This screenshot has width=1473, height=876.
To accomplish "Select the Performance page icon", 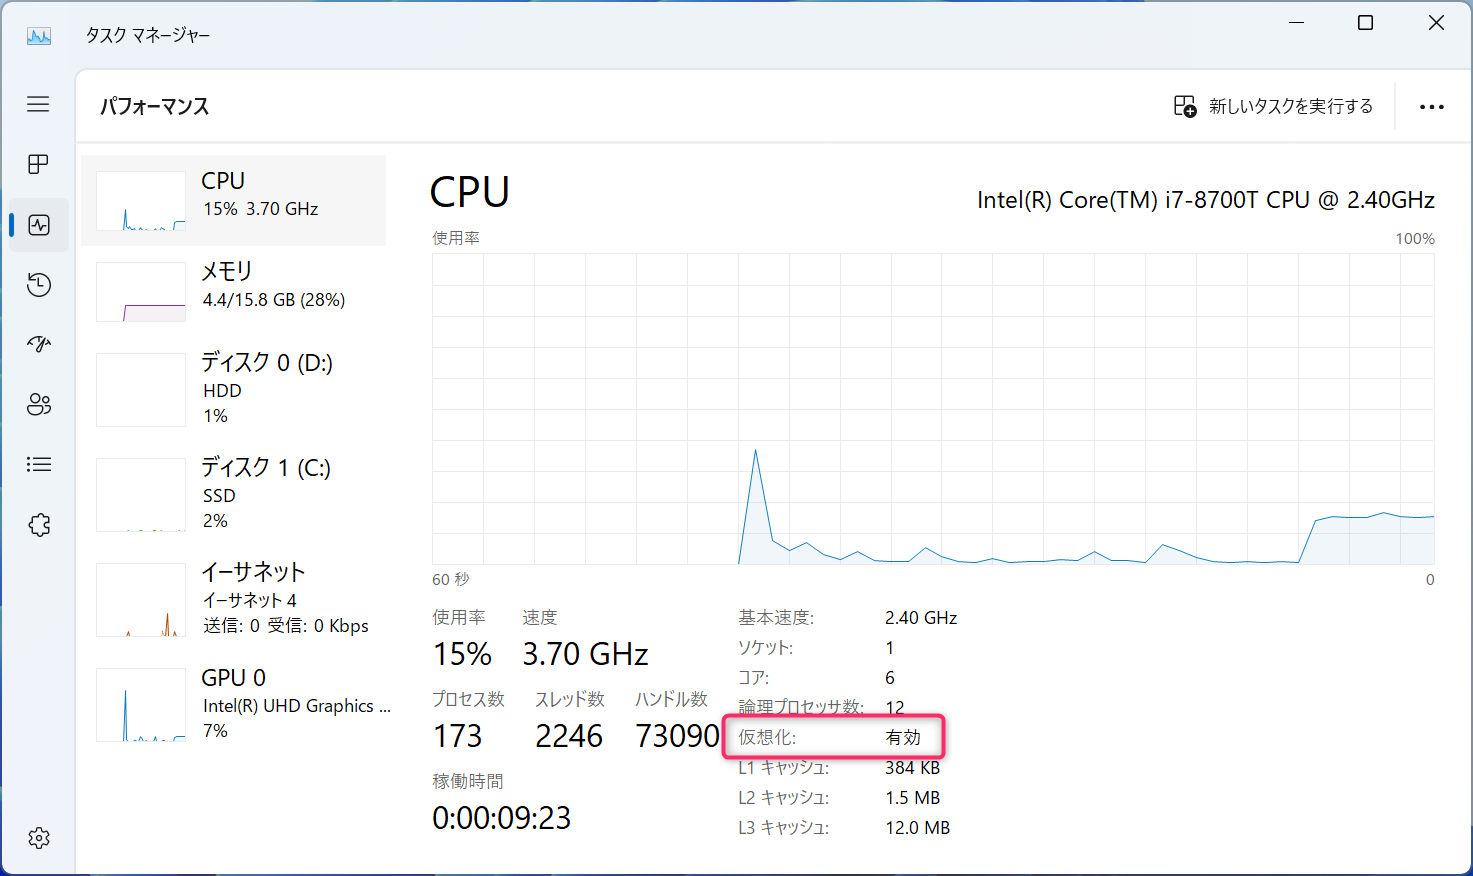I will [39, 225].
